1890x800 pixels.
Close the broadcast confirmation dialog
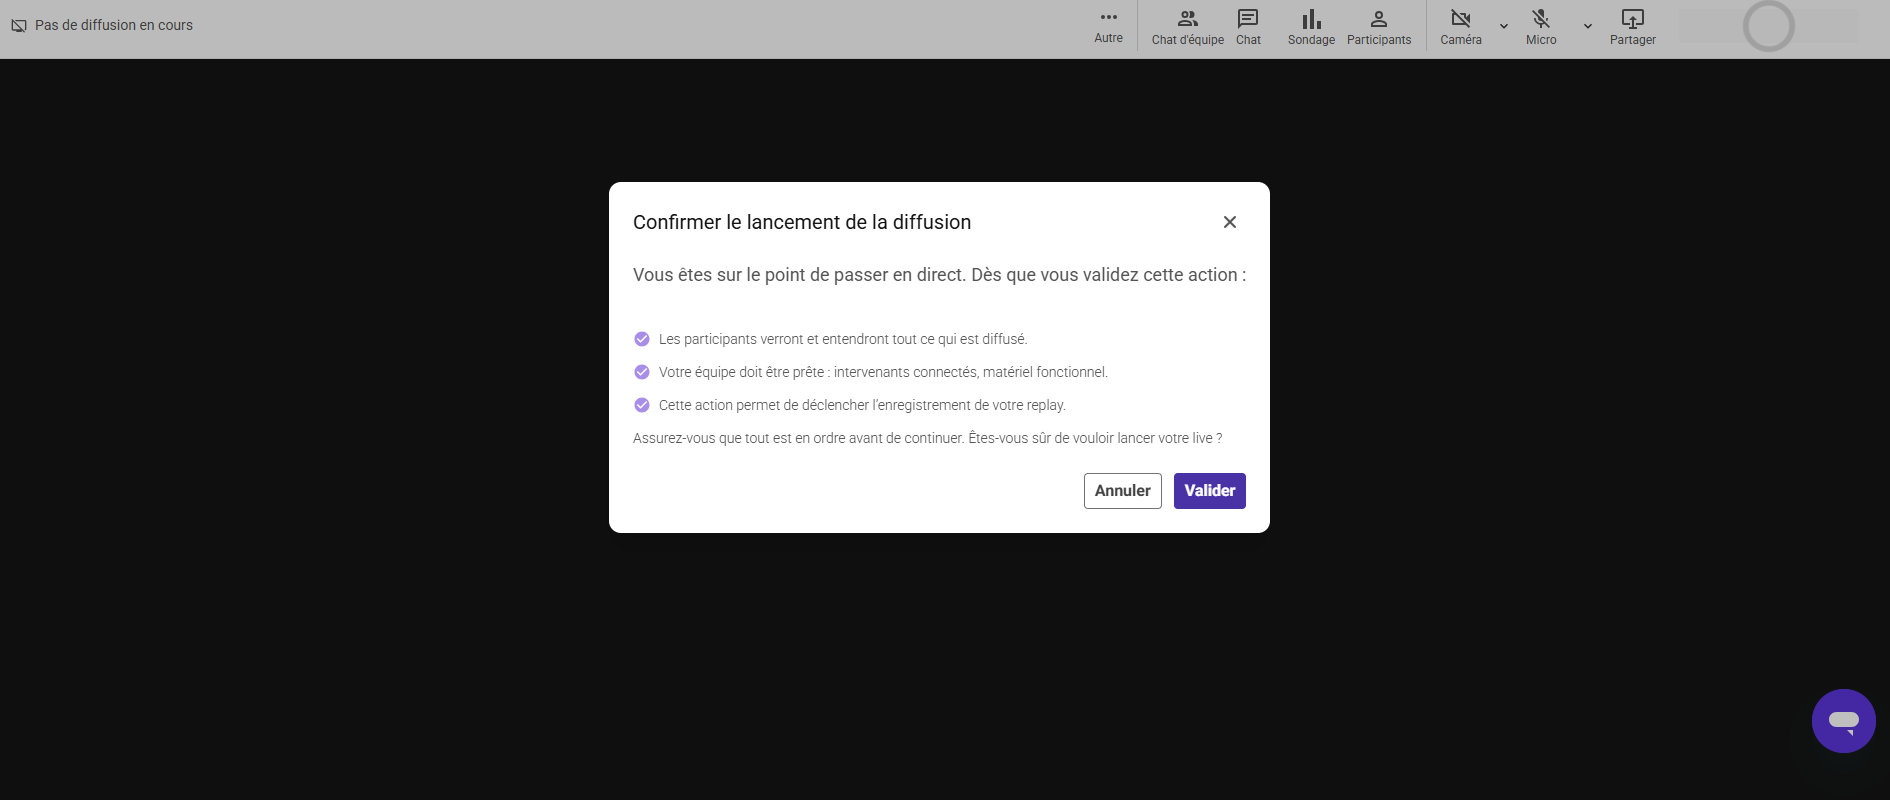pyautogui.click(x=1230, y=222)
